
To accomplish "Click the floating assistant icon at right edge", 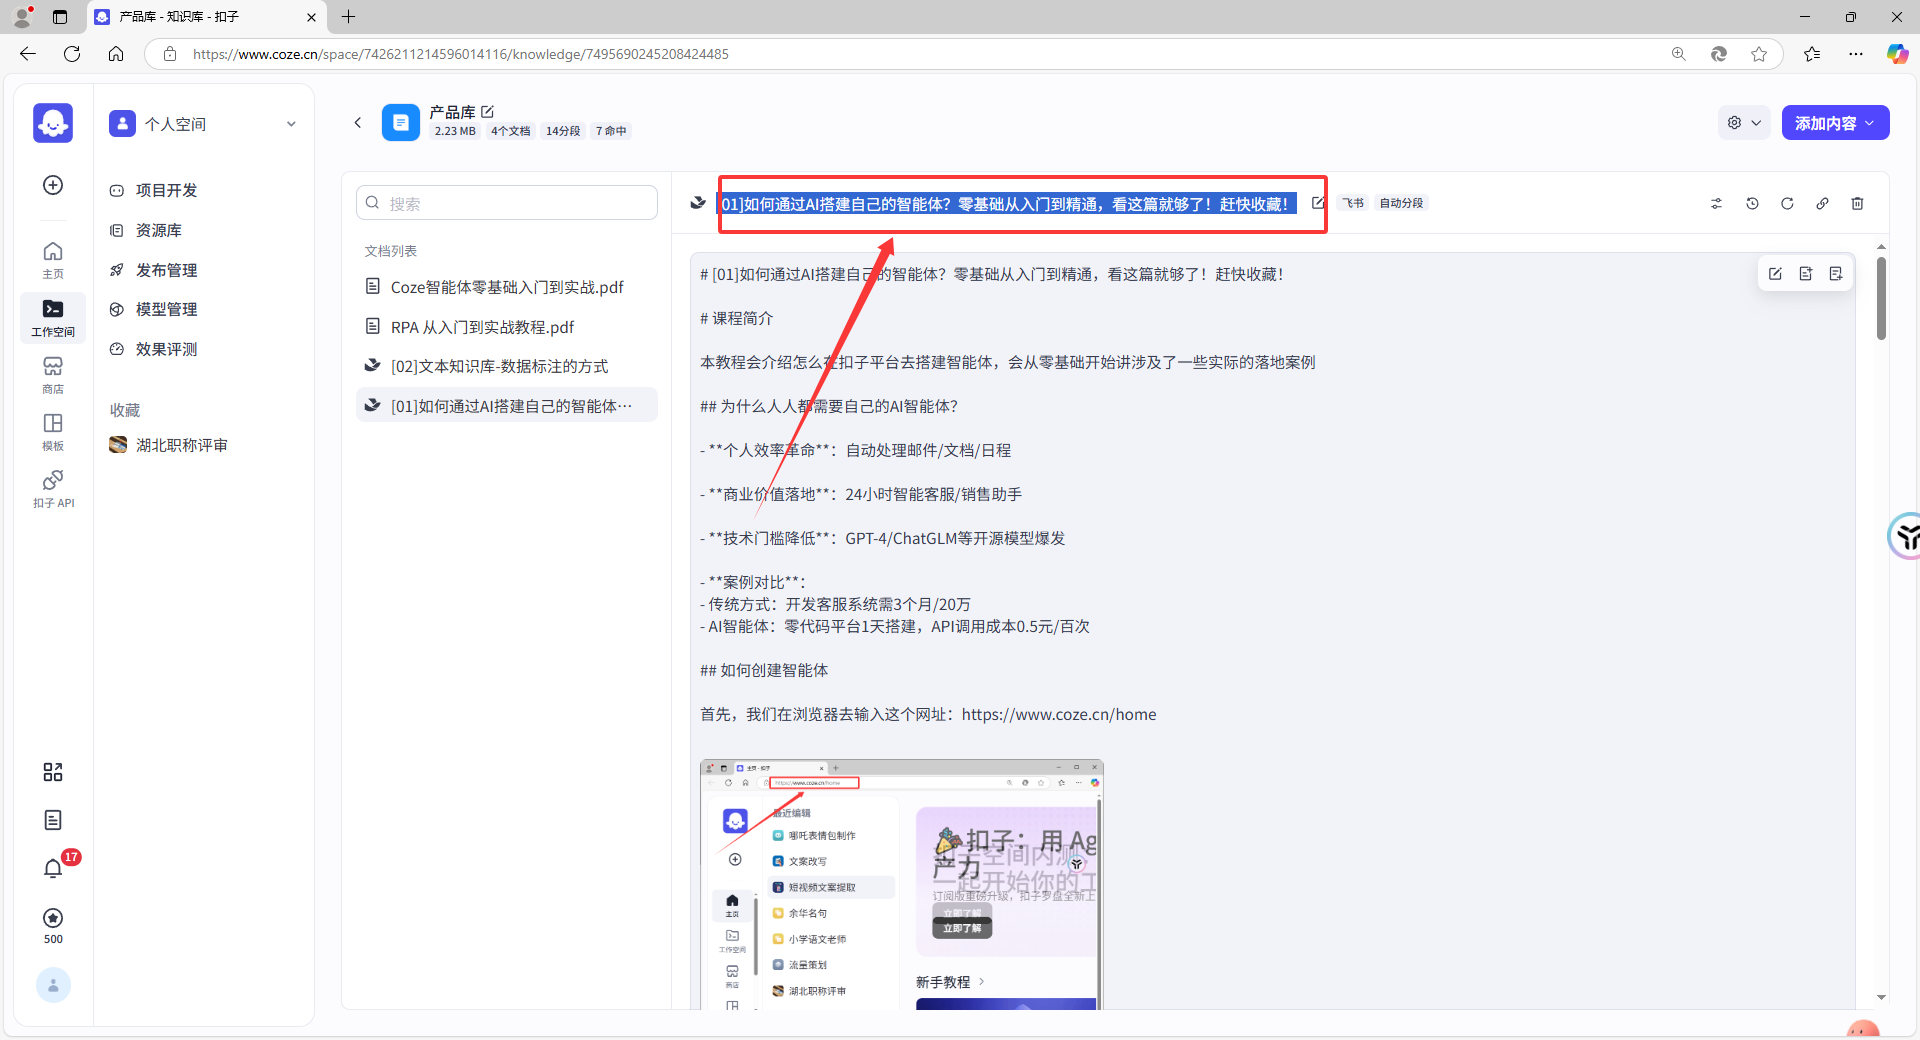I will (1904, 536).
